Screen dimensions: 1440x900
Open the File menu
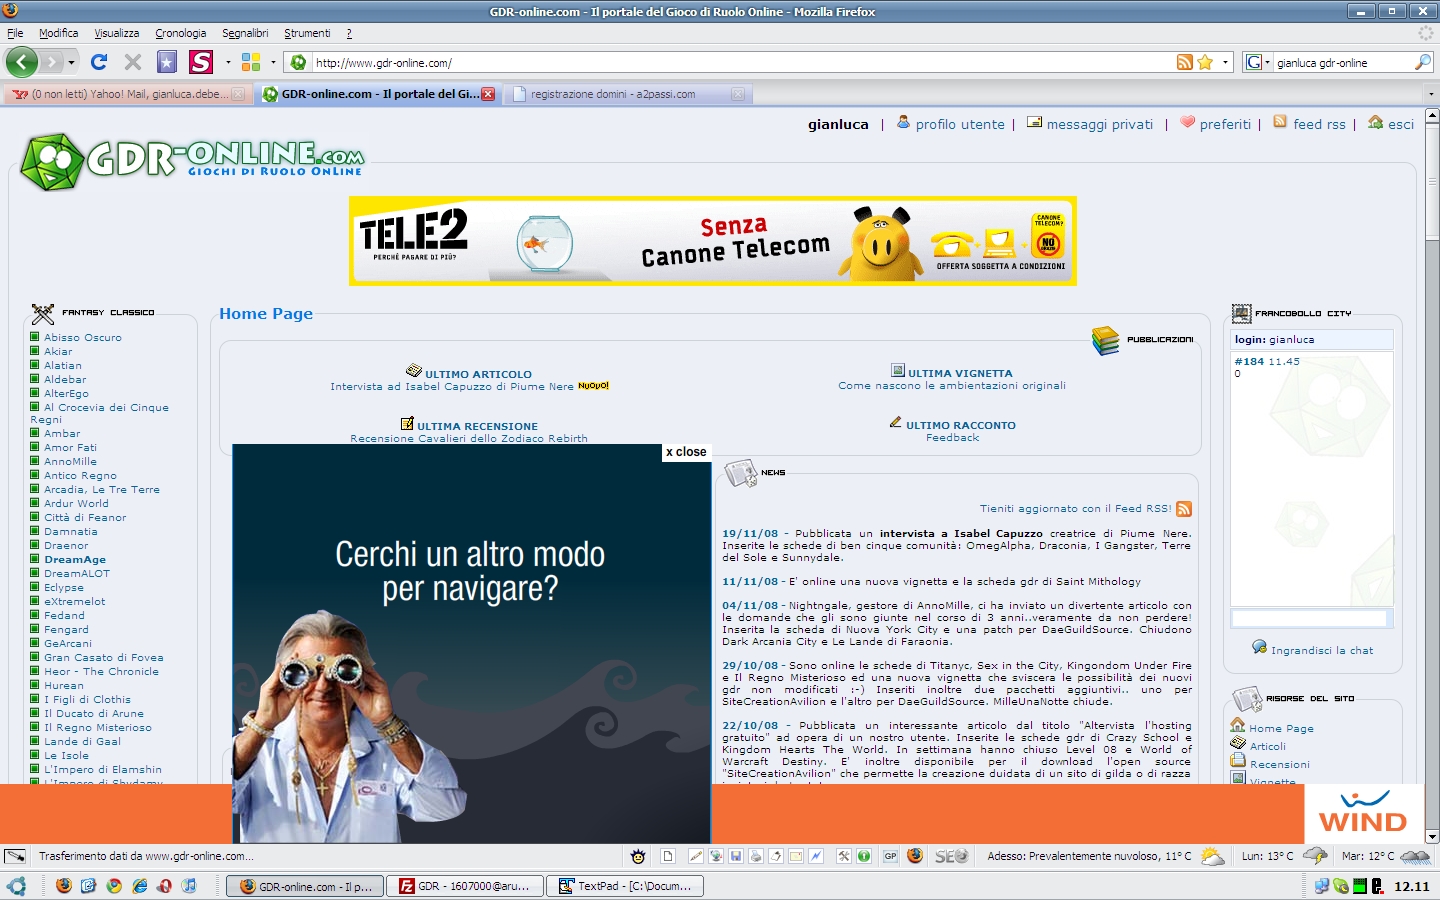15,33
